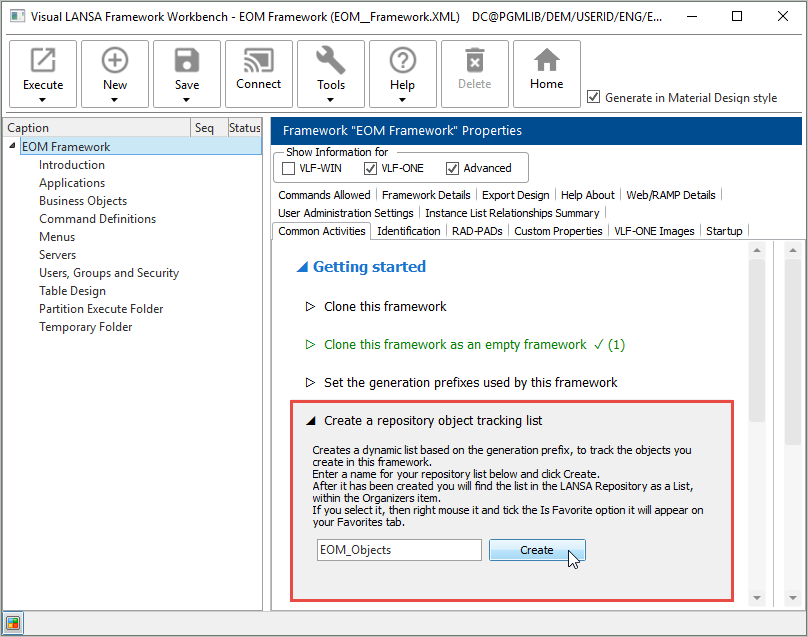The width and height of the screenshot is (808, 637).
Task: Click inner scrollbar down arrow
Action: [757, 598]
